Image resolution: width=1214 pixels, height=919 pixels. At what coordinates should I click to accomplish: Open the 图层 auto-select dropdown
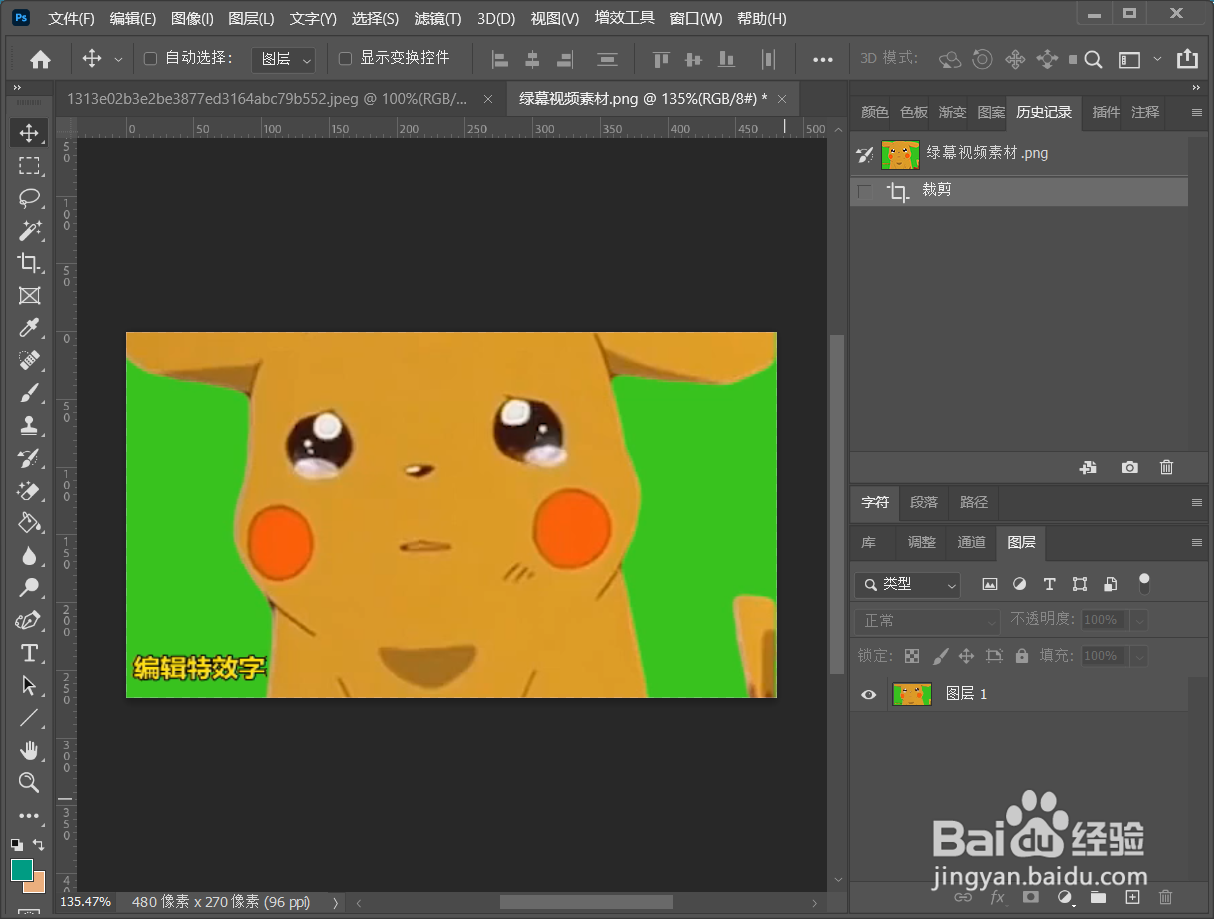tap(283, 60)
